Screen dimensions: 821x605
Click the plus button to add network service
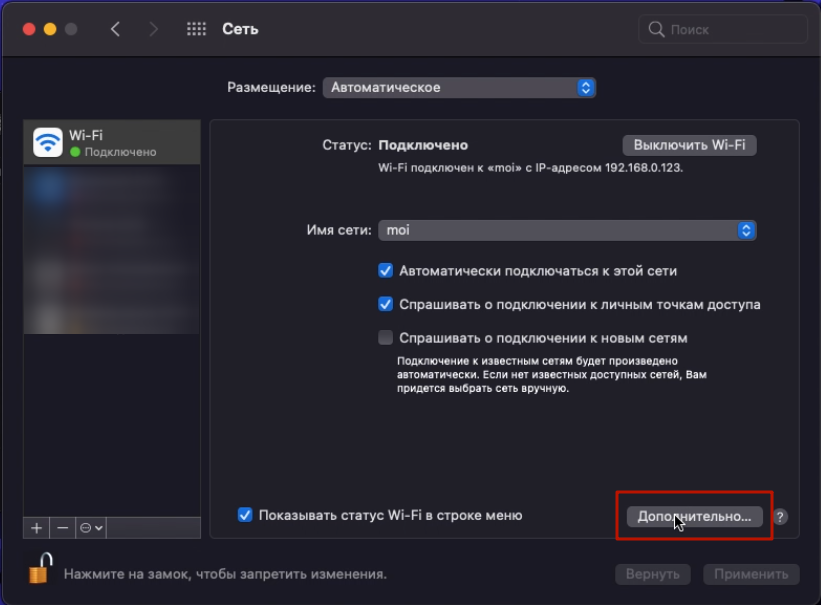click(x=37, y=527)
